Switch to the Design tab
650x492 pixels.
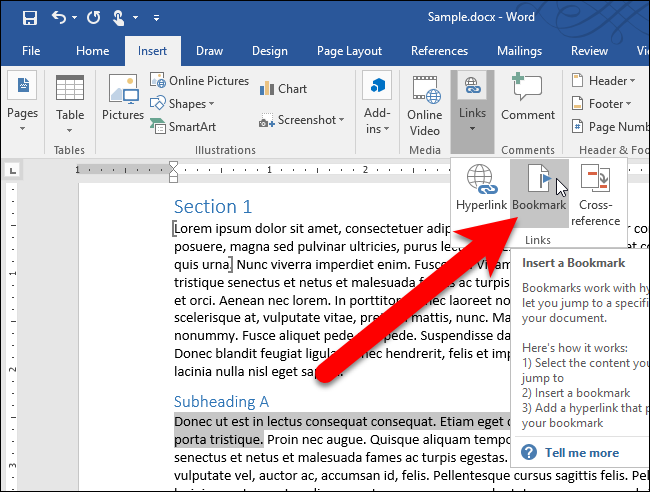[269, 51]
